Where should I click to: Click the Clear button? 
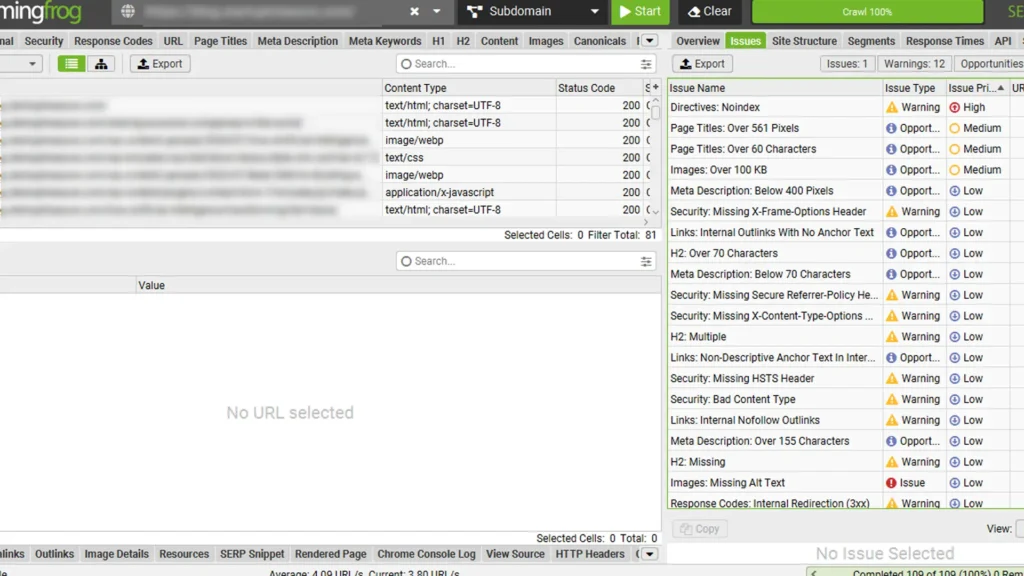click(710, 12)
